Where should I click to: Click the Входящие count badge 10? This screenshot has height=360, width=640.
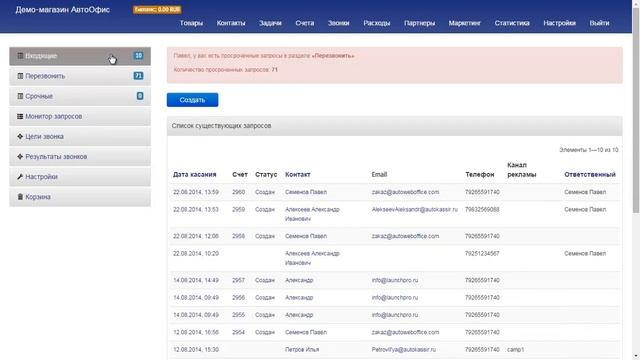pyautogui.click(x=138, y=56)
